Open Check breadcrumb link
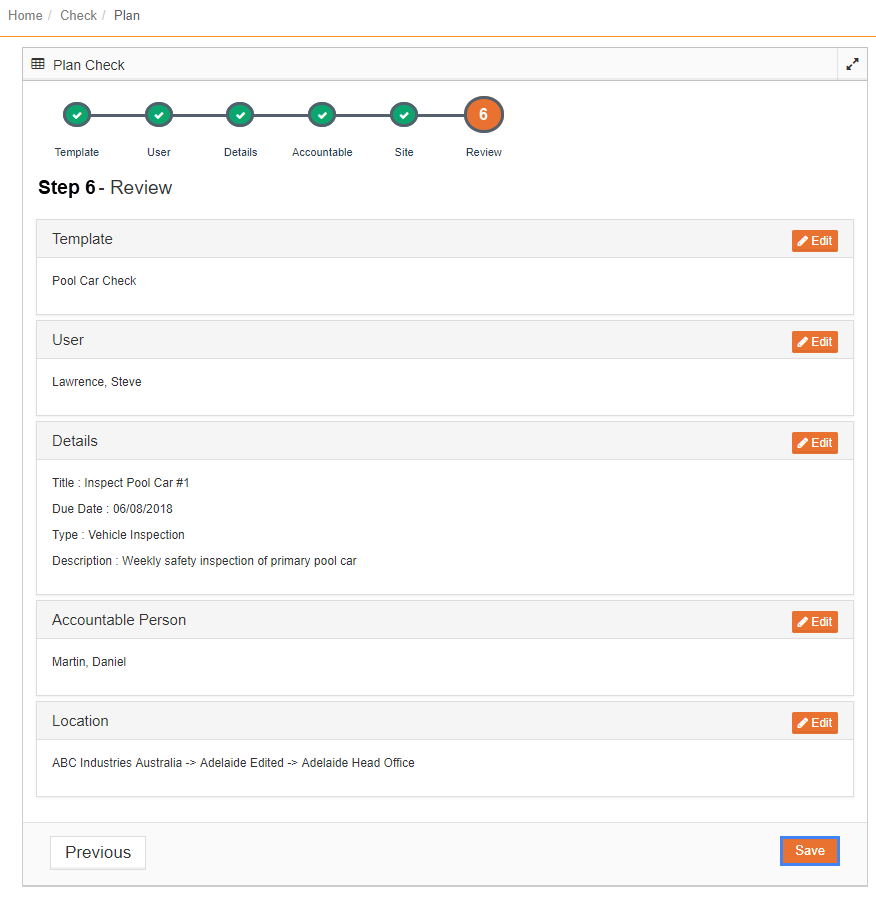The width and height of the screenshot is (876, 897). tap(78, 15)
